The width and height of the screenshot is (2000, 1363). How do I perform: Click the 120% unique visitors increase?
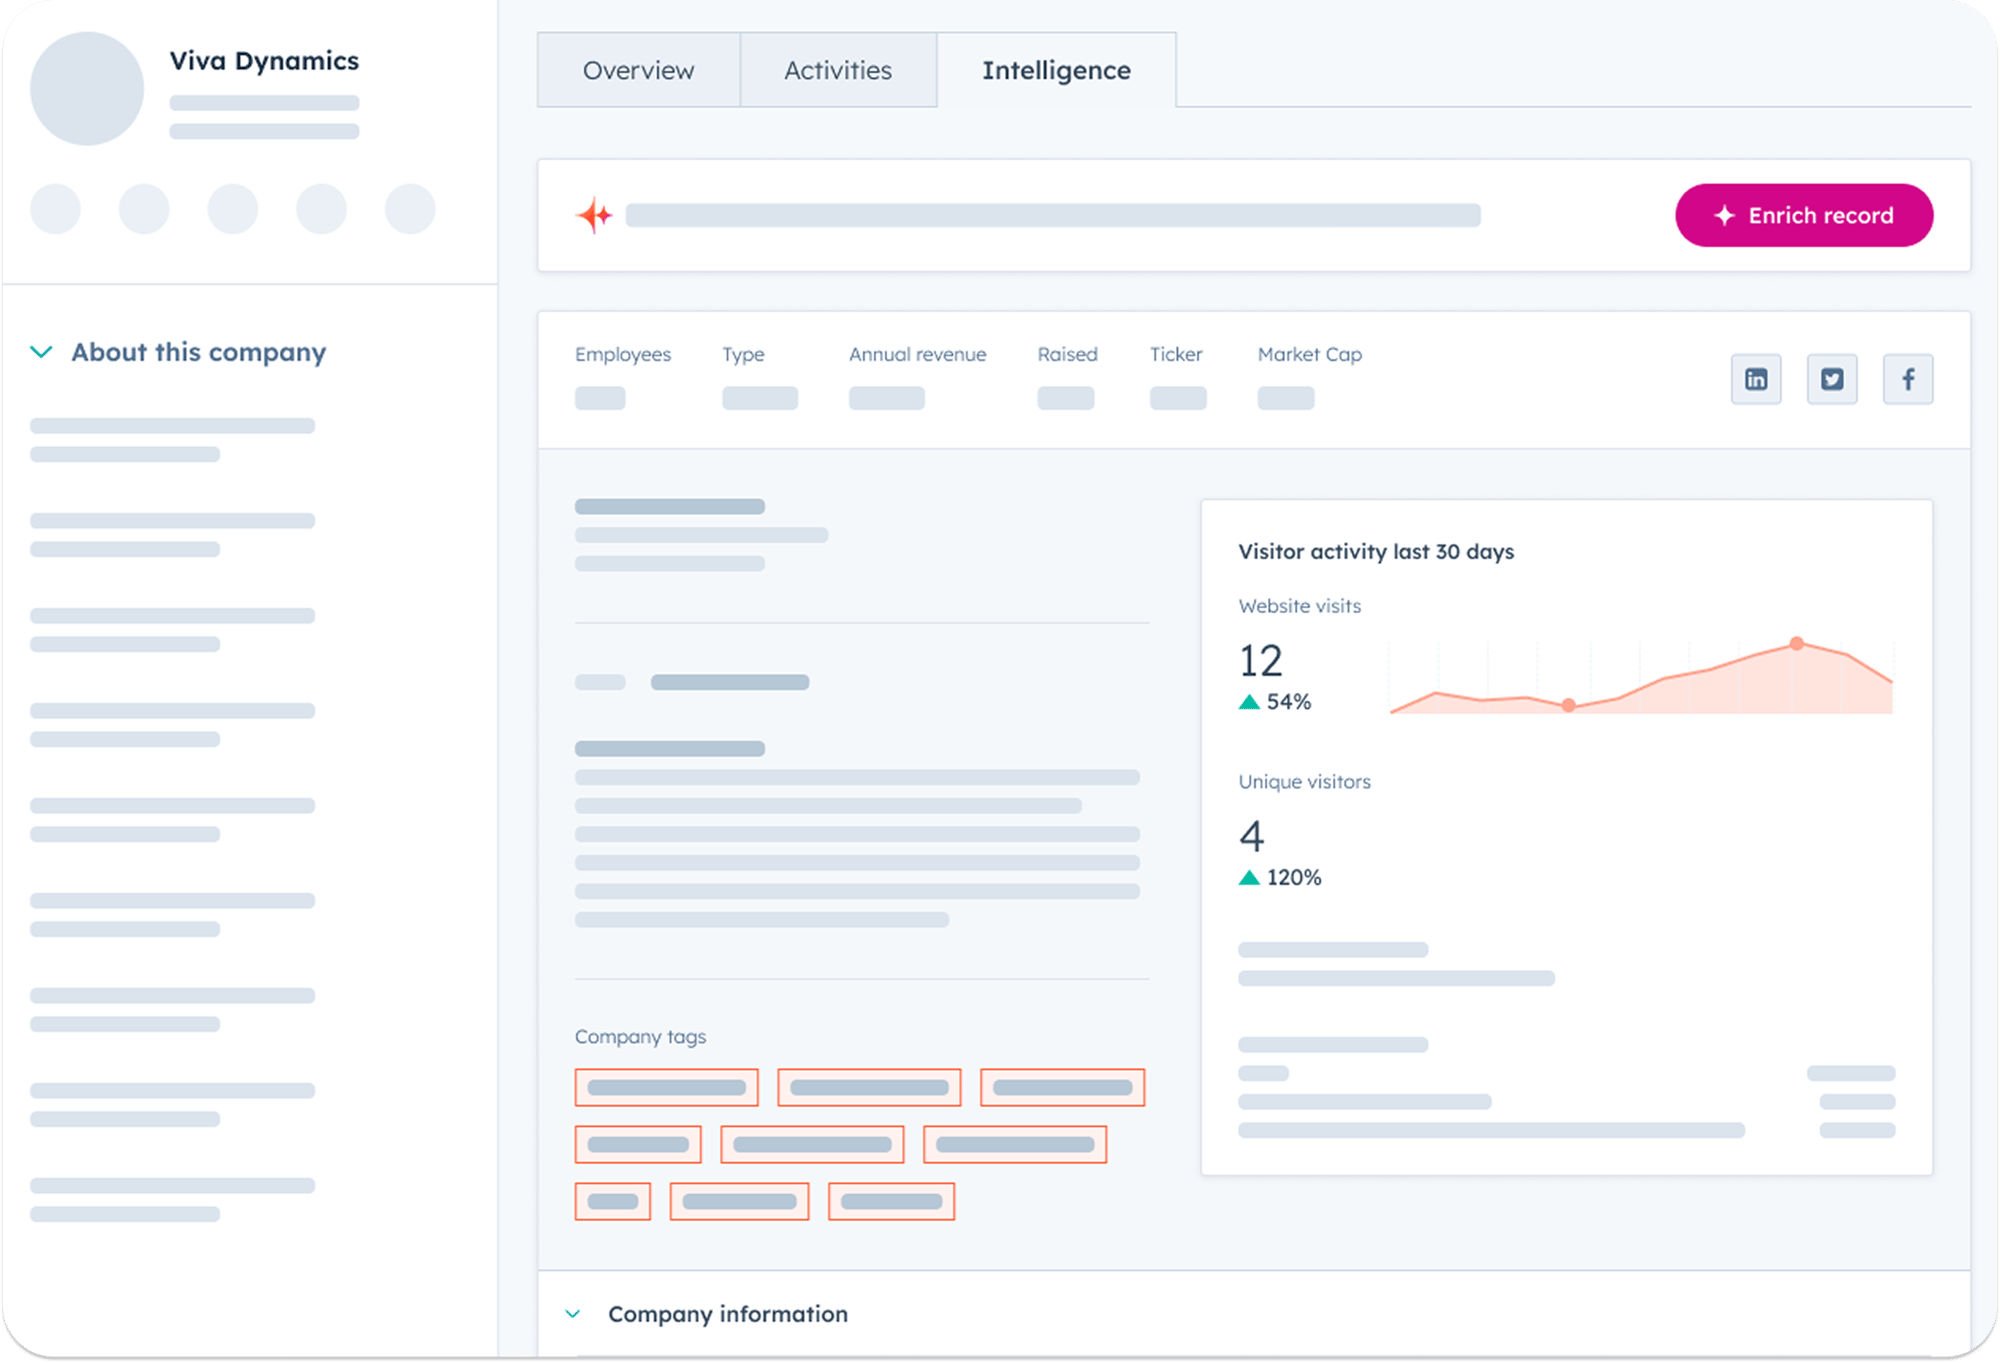1280,878
